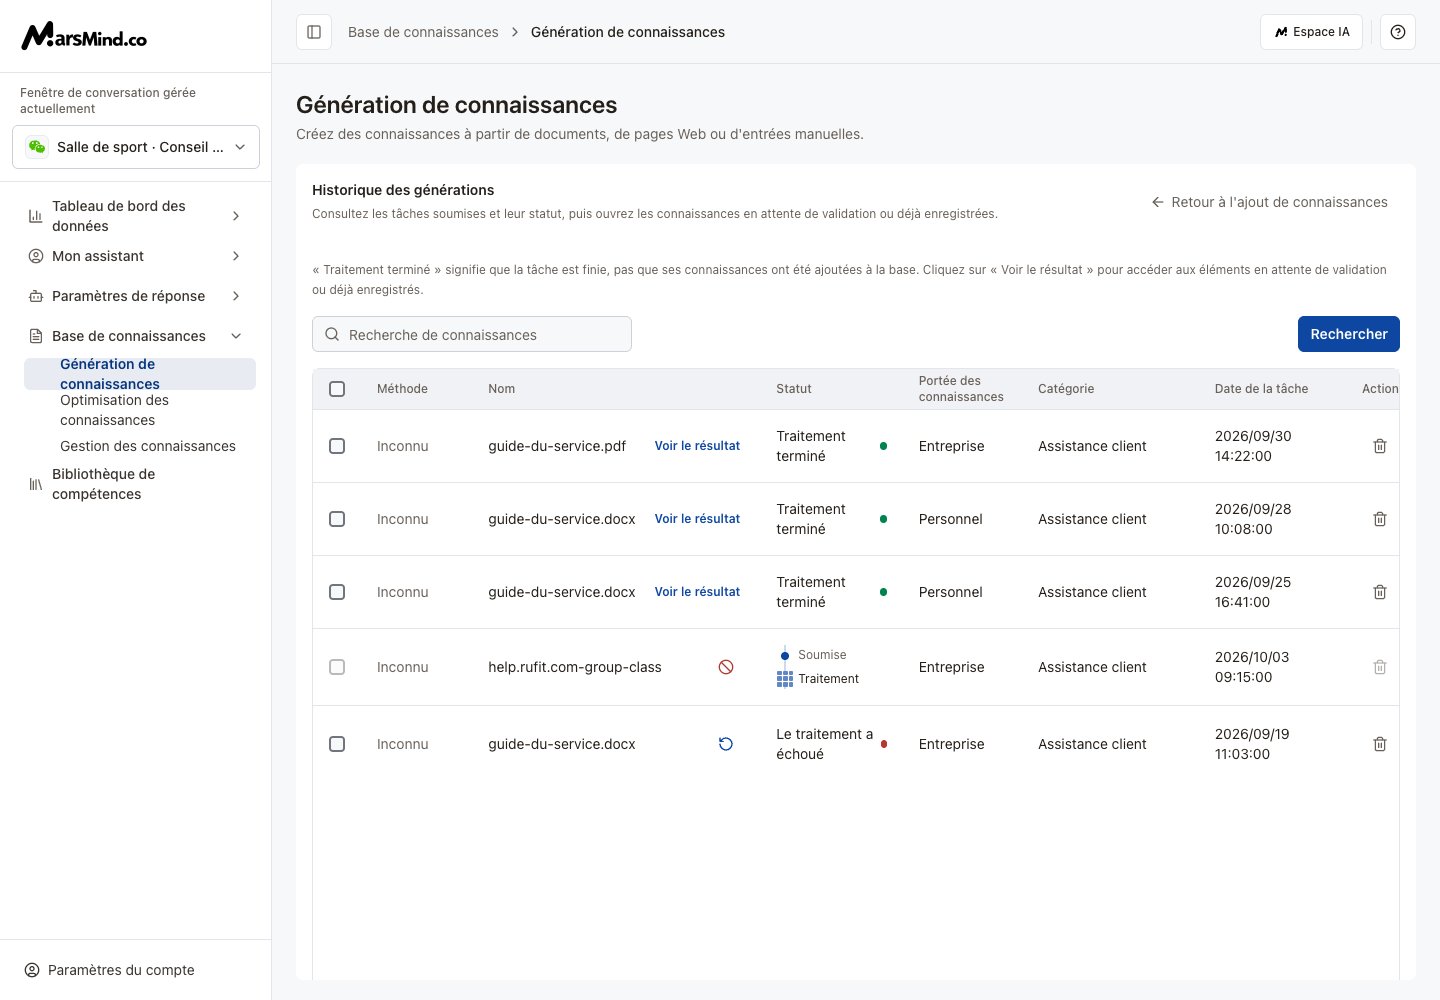The image size is (1440, 1000).
Task: Open the help question mark icon
Action: pyautogui.click(x=1398, y=32)
